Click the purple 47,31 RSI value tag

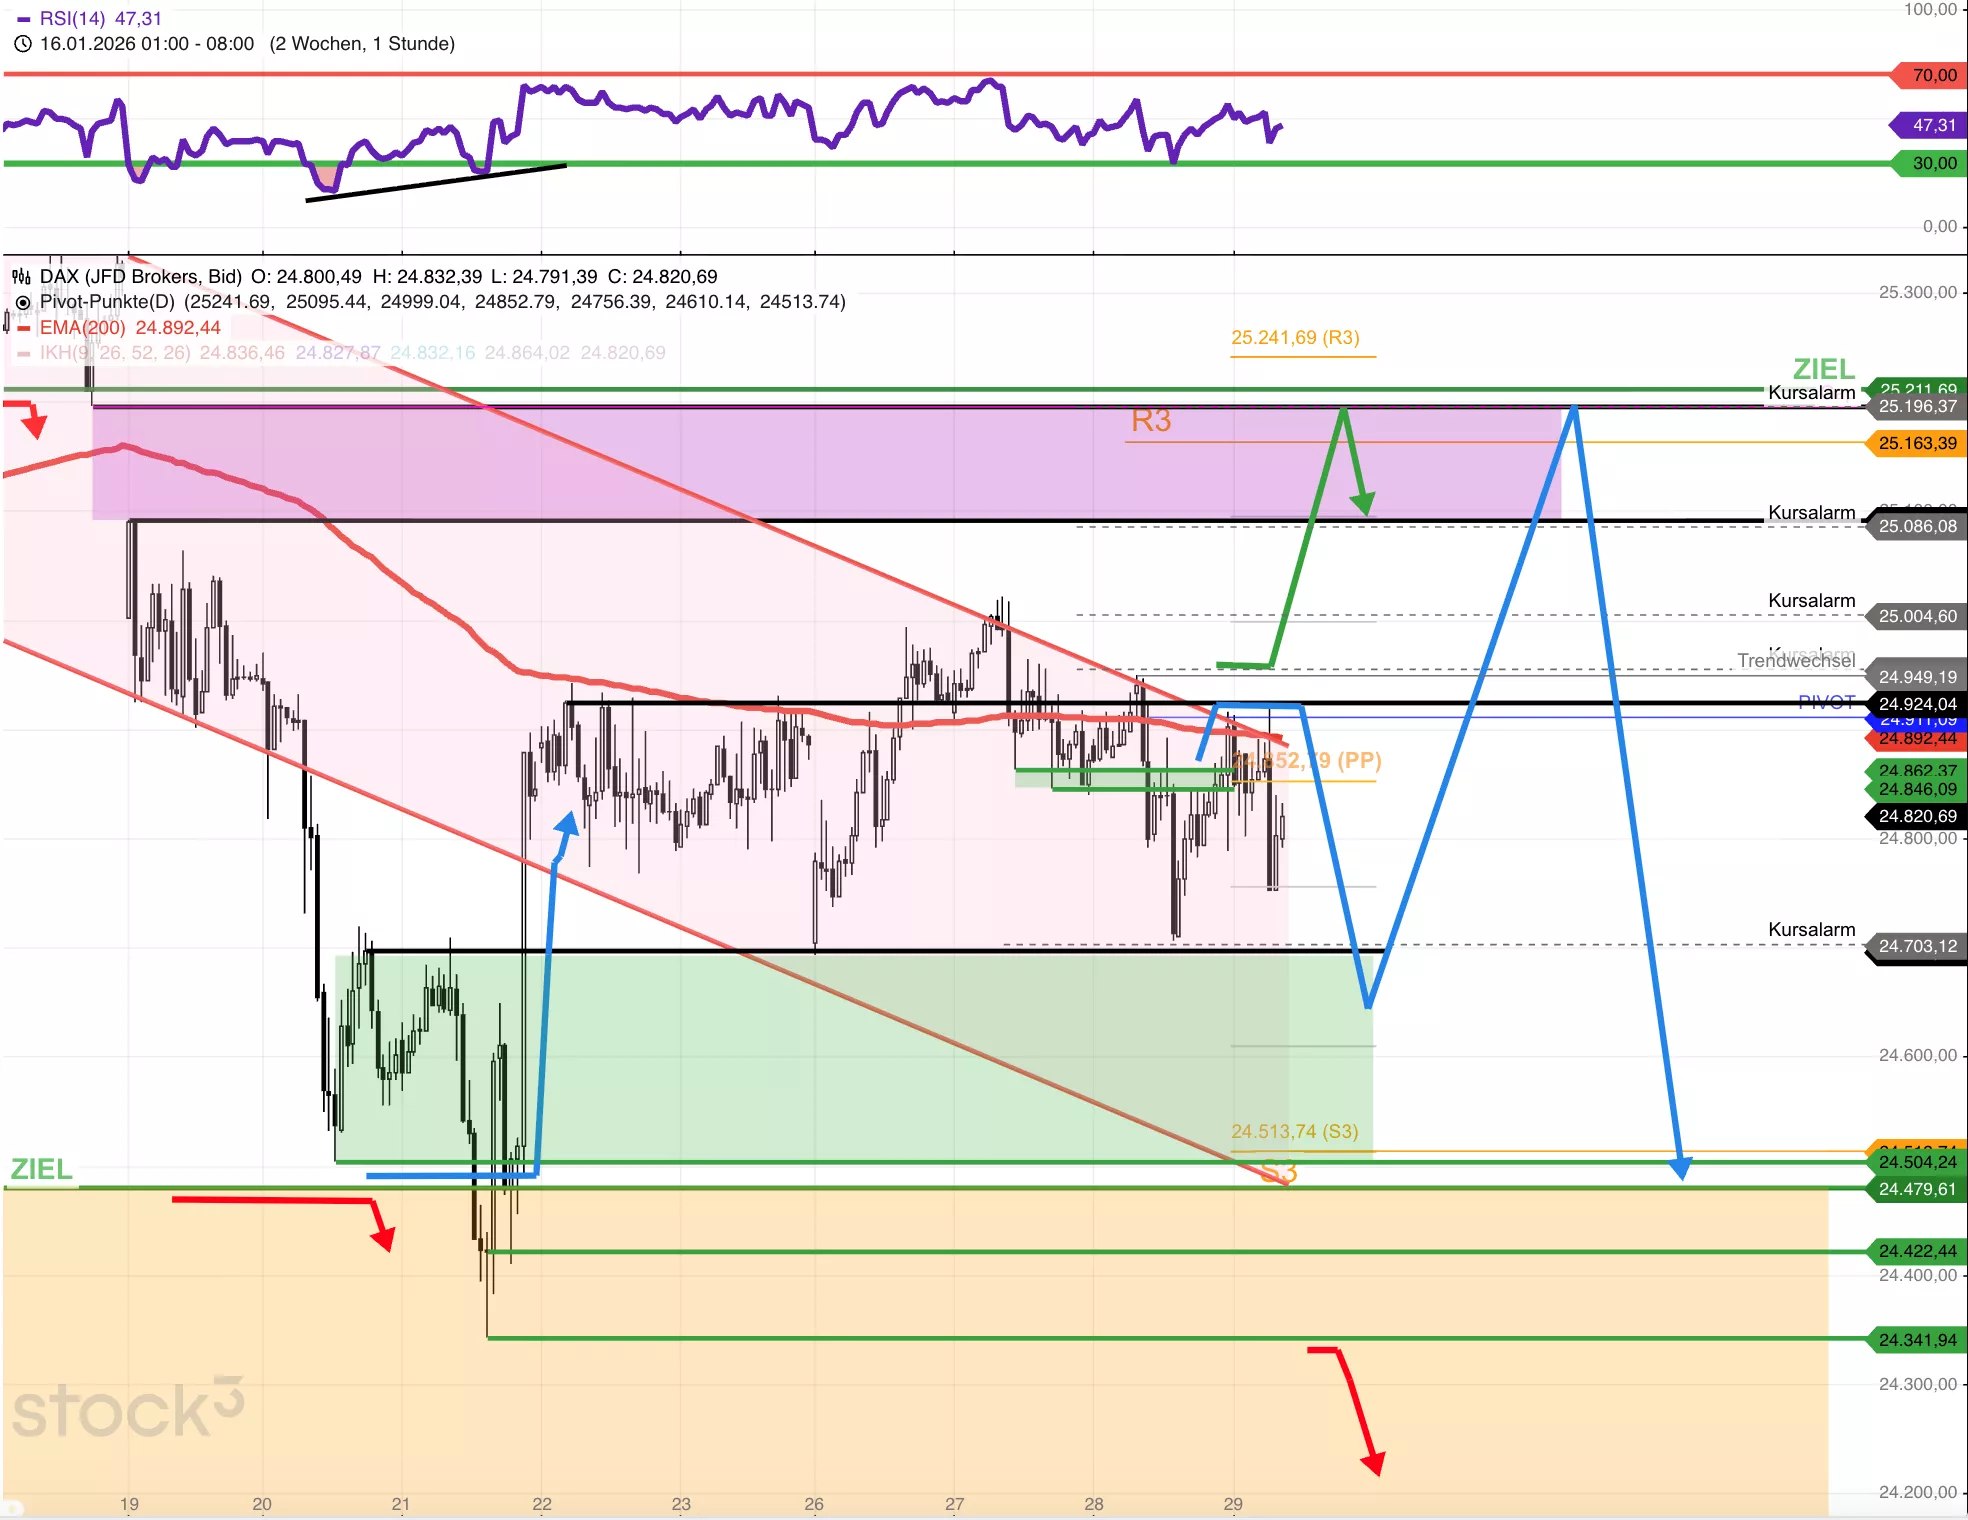click(x=1932, y=125)
